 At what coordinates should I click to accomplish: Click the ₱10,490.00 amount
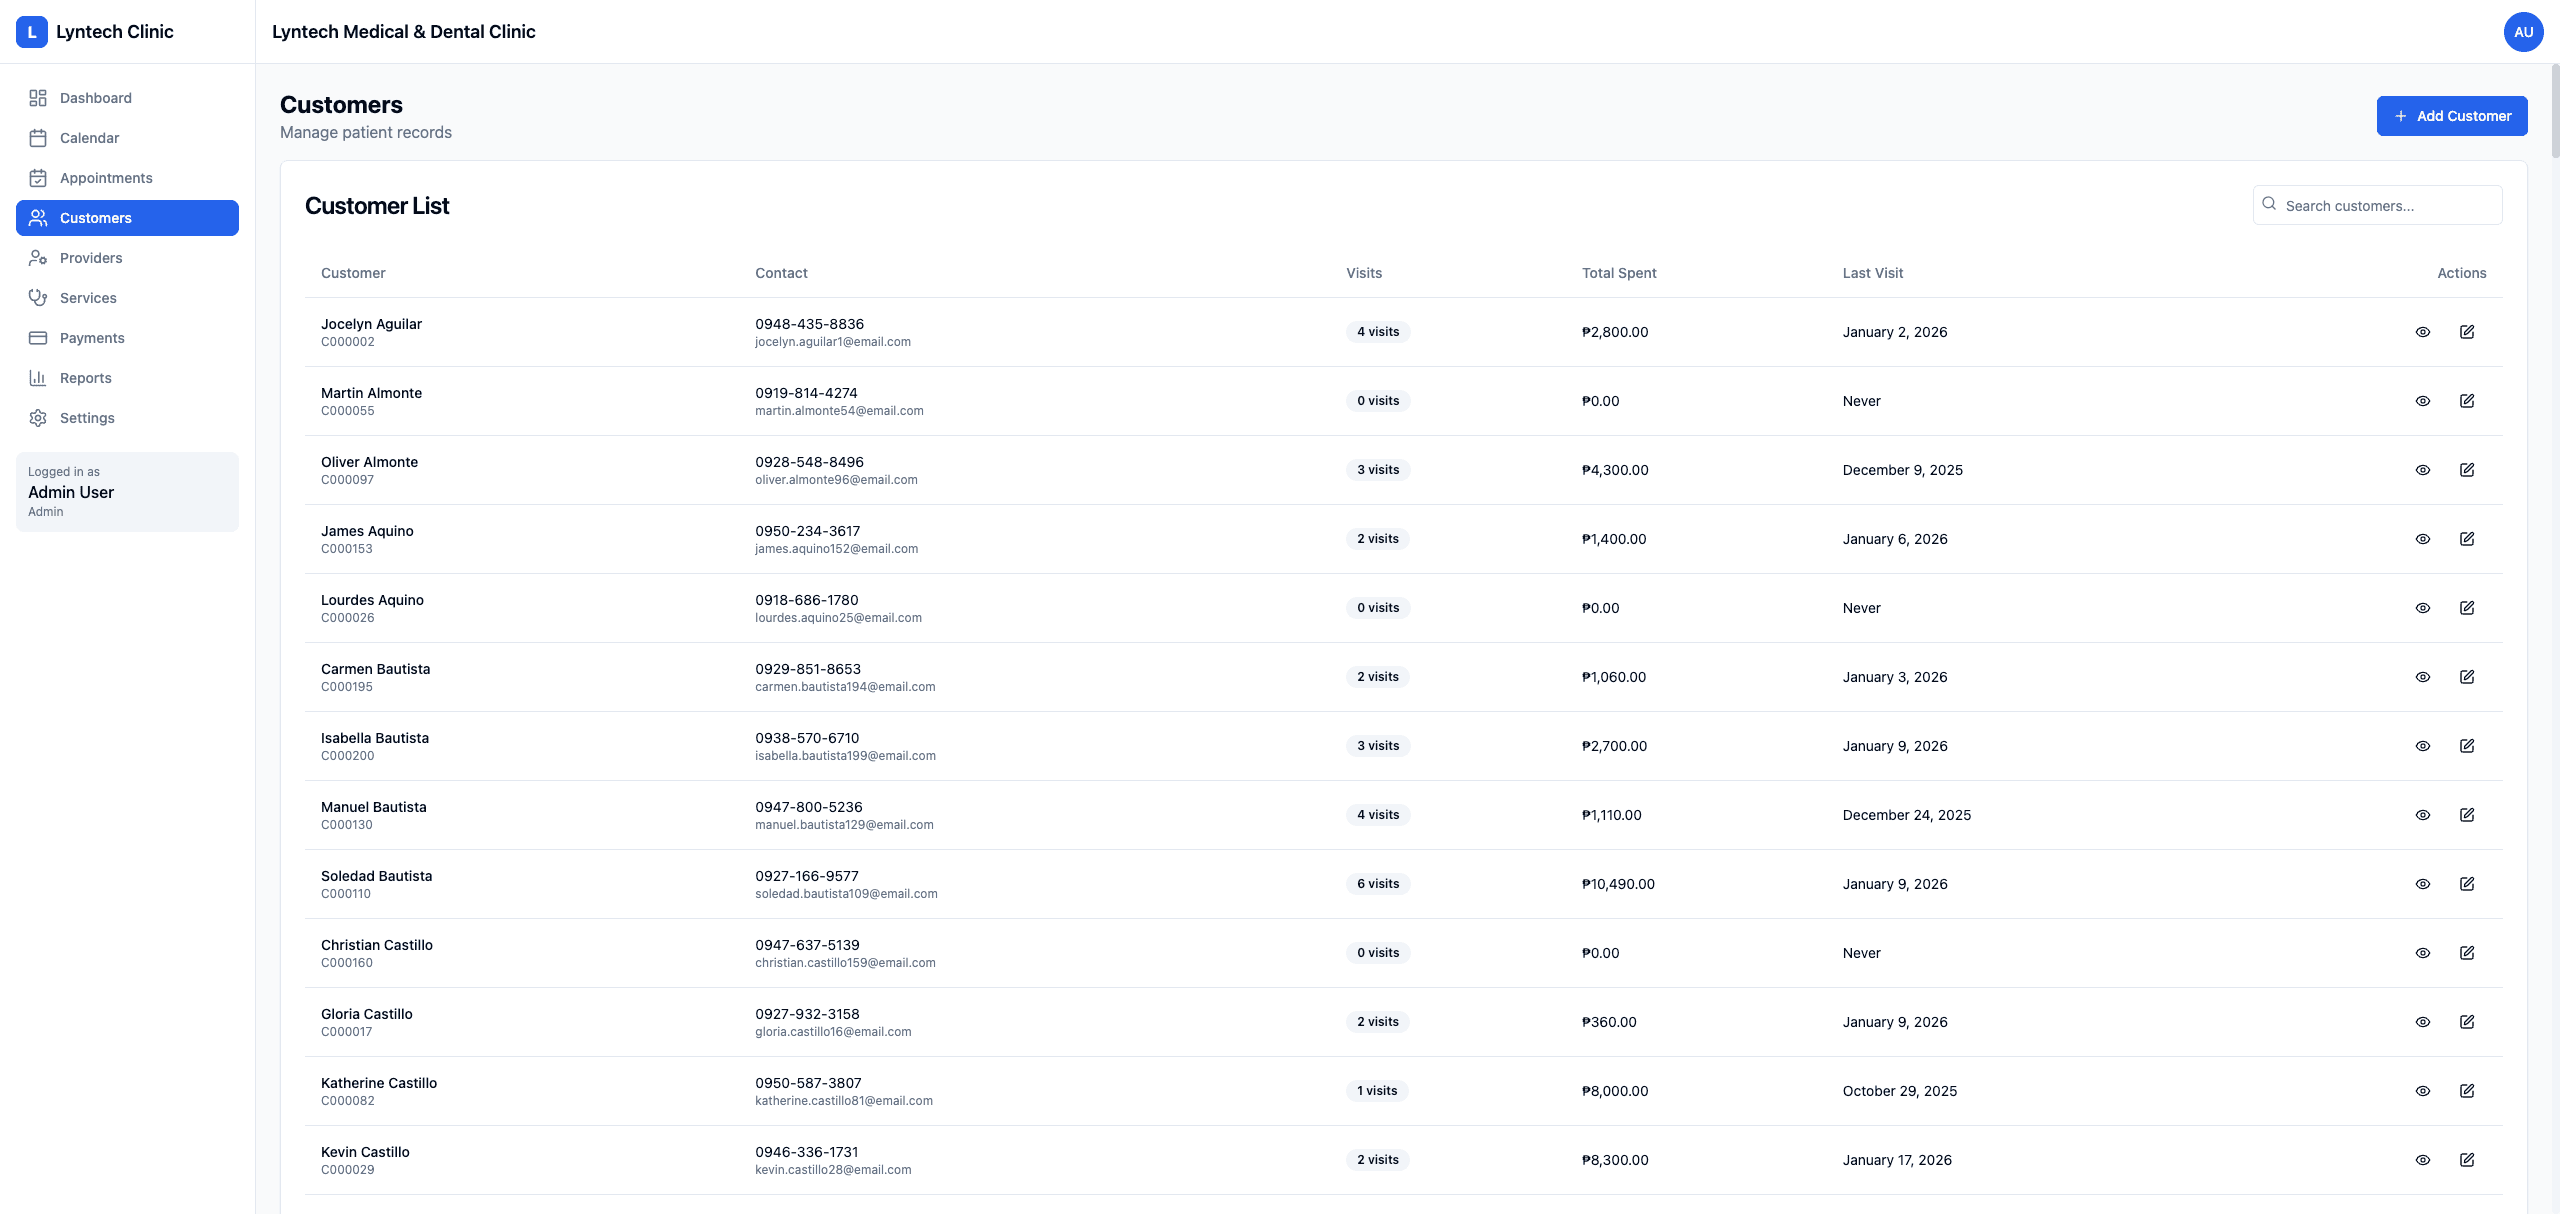[1618, 884]
